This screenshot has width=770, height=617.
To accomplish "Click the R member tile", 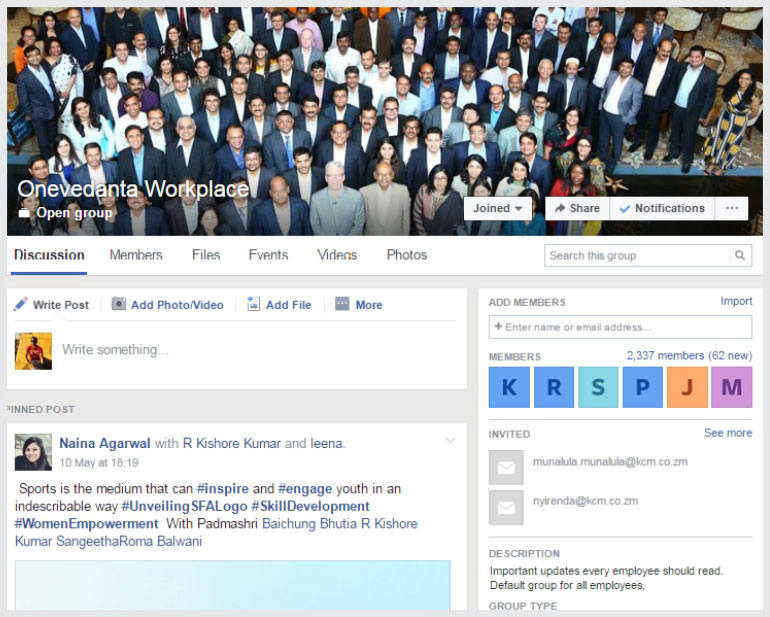I will pos(554,387).
